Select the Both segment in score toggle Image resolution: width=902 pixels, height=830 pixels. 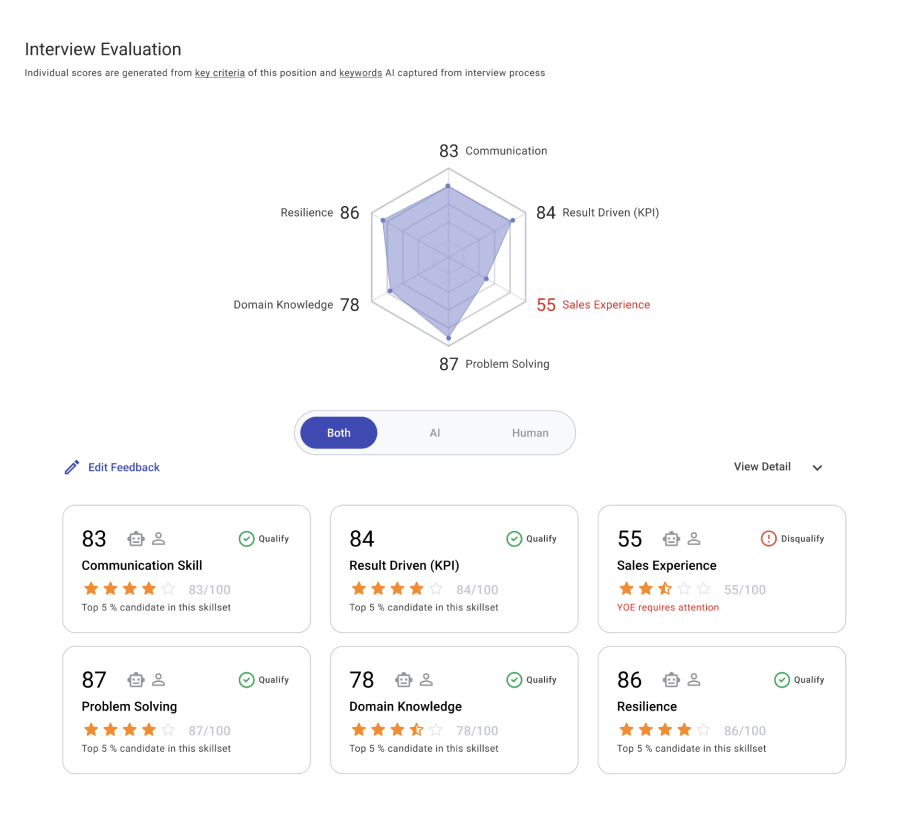pos(339,433)
